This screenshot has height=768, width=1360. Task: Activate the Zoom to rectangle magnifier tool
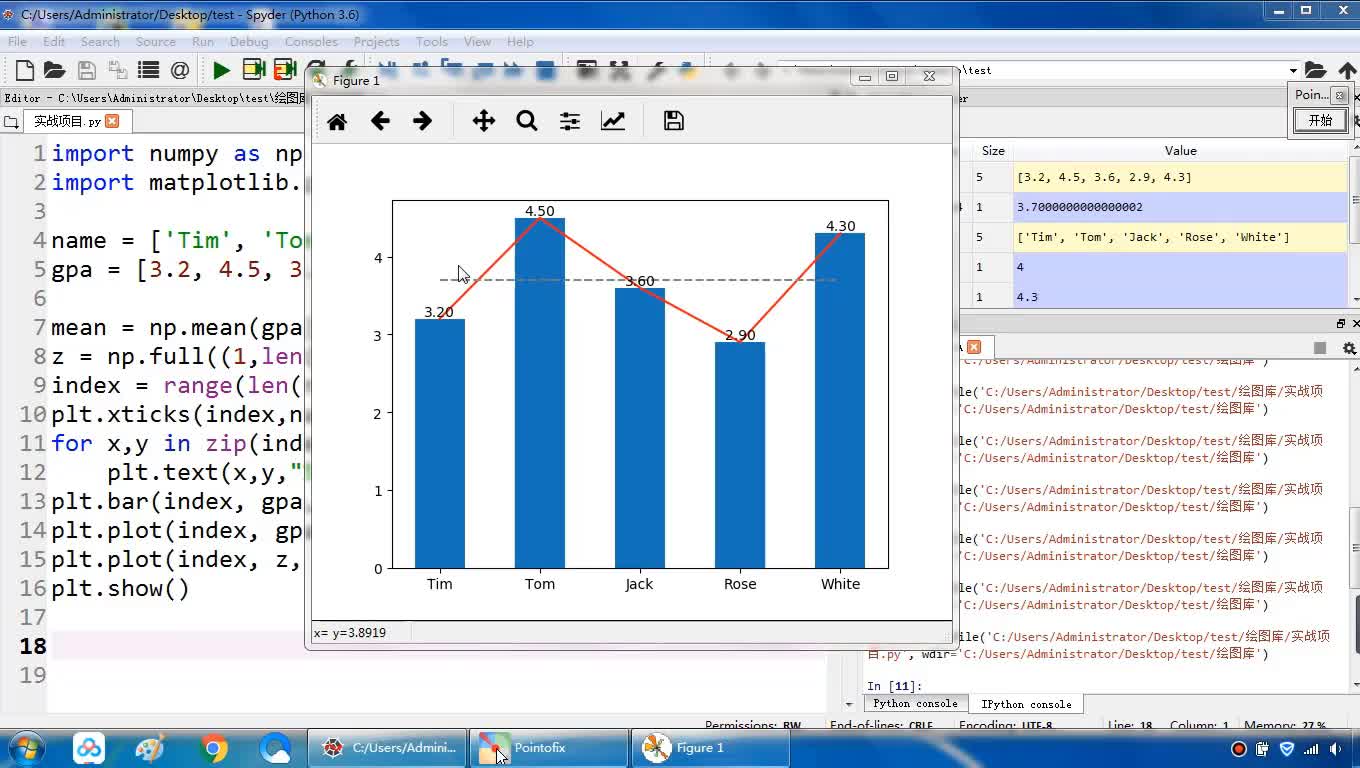[x=527, y=121]
